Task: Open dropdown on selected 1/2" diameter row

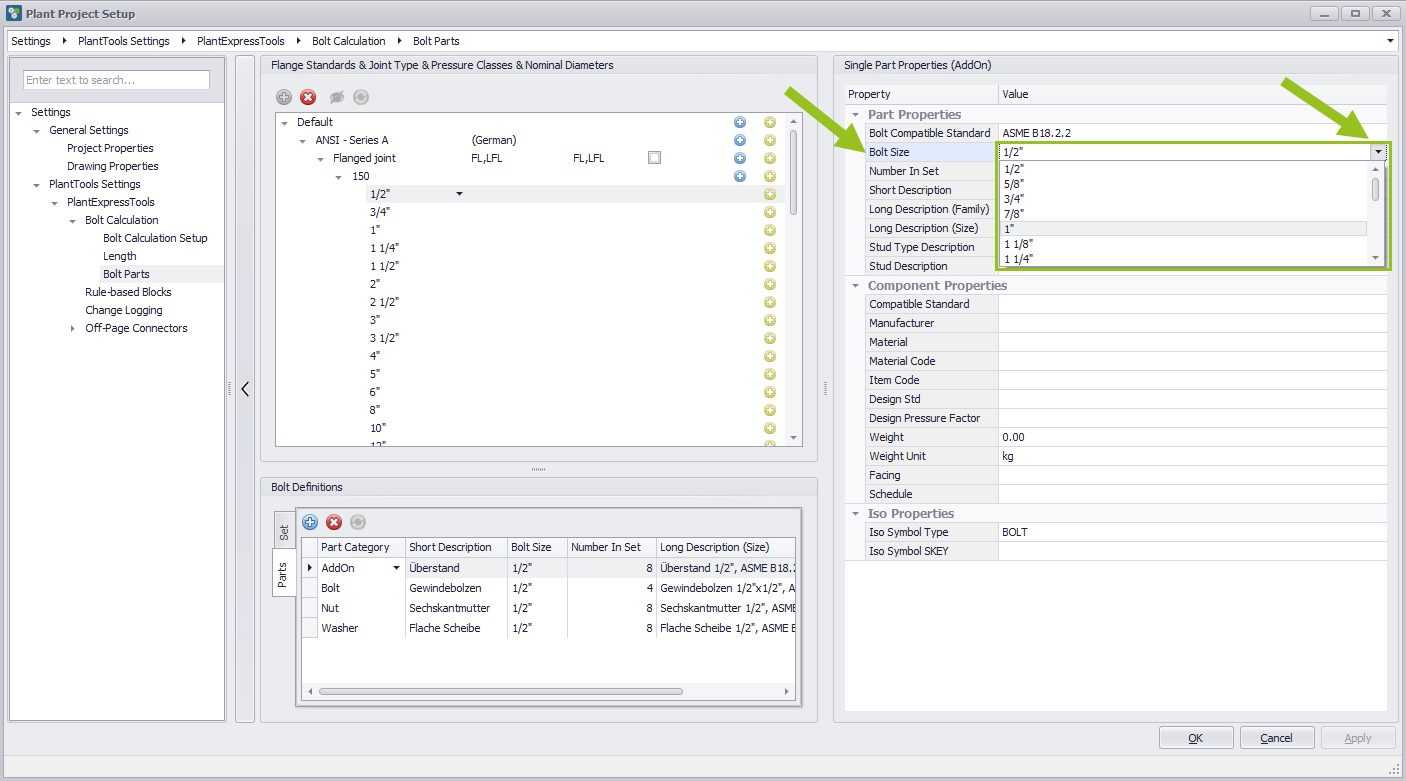Action: click(x=459, y=194)
